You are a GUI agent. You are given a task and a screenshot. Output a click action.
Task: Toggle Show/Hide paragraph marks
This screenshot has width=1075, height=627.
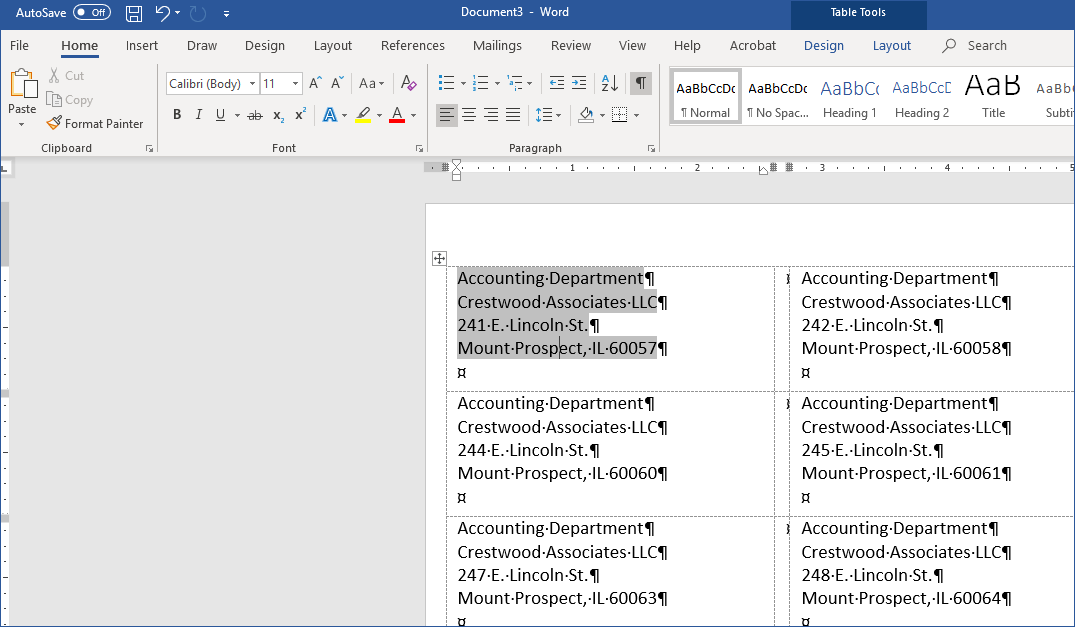point(640,84)
